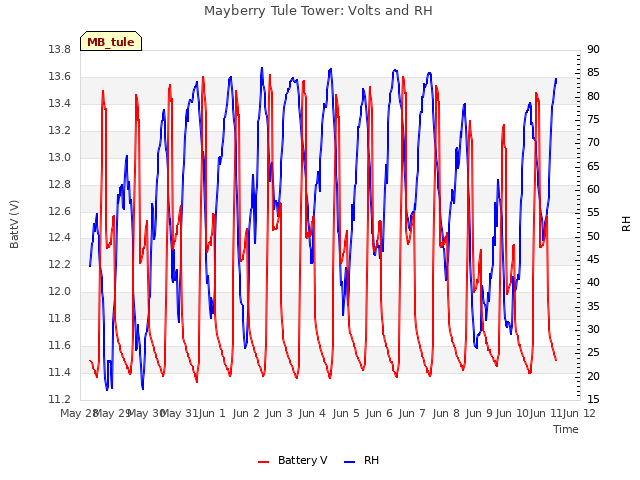The width and height of the screenshot is (640, 480).
Task: Click the 65 RH axis value
Action: point(593,167)
